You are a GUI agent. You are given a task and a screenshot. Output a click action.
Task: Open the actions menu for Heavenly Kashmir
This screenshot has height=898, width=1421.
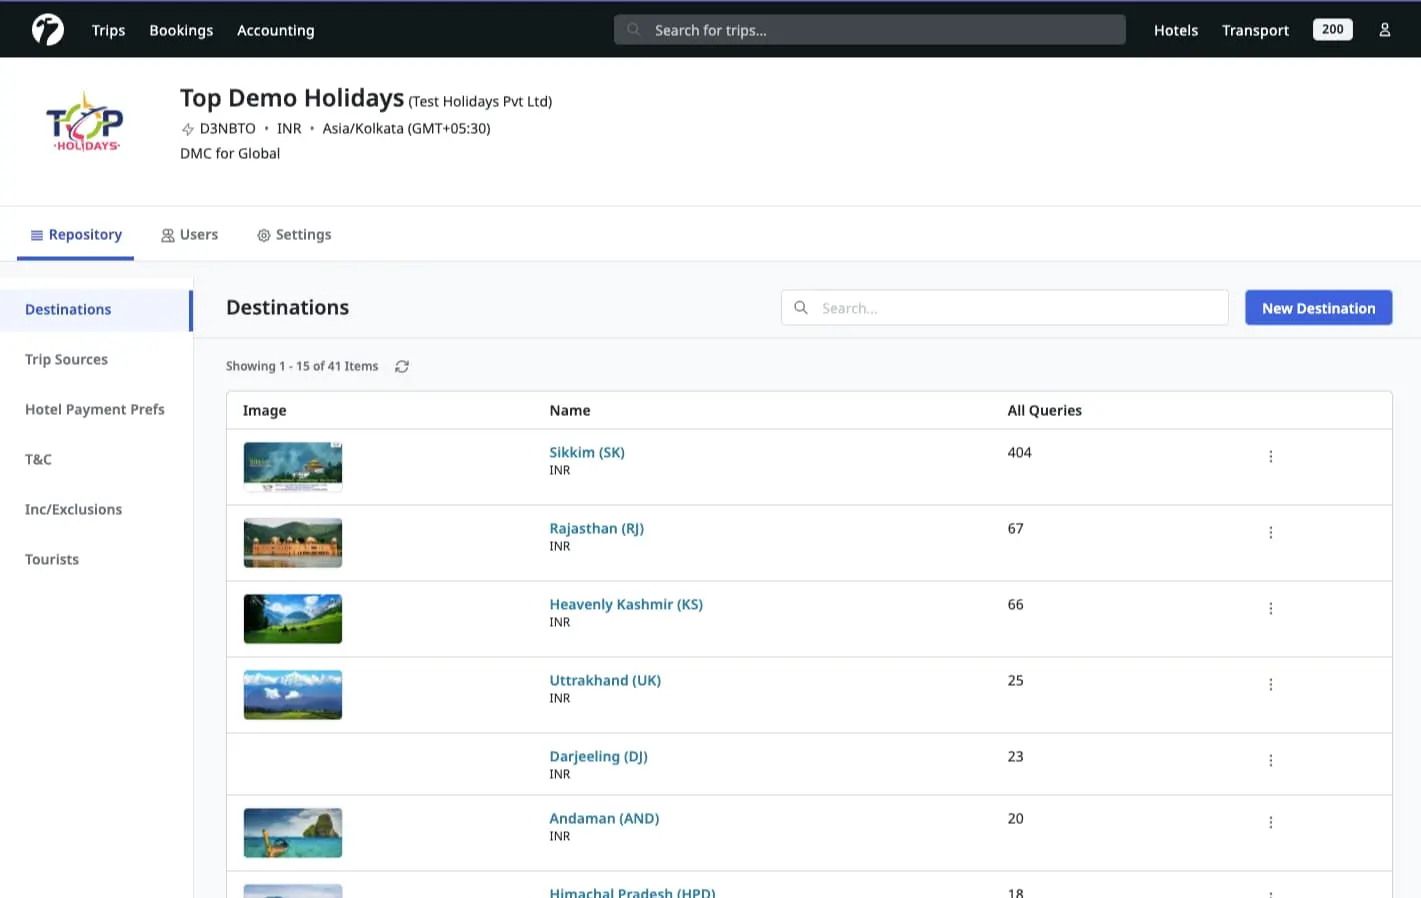click(1270, 608)
